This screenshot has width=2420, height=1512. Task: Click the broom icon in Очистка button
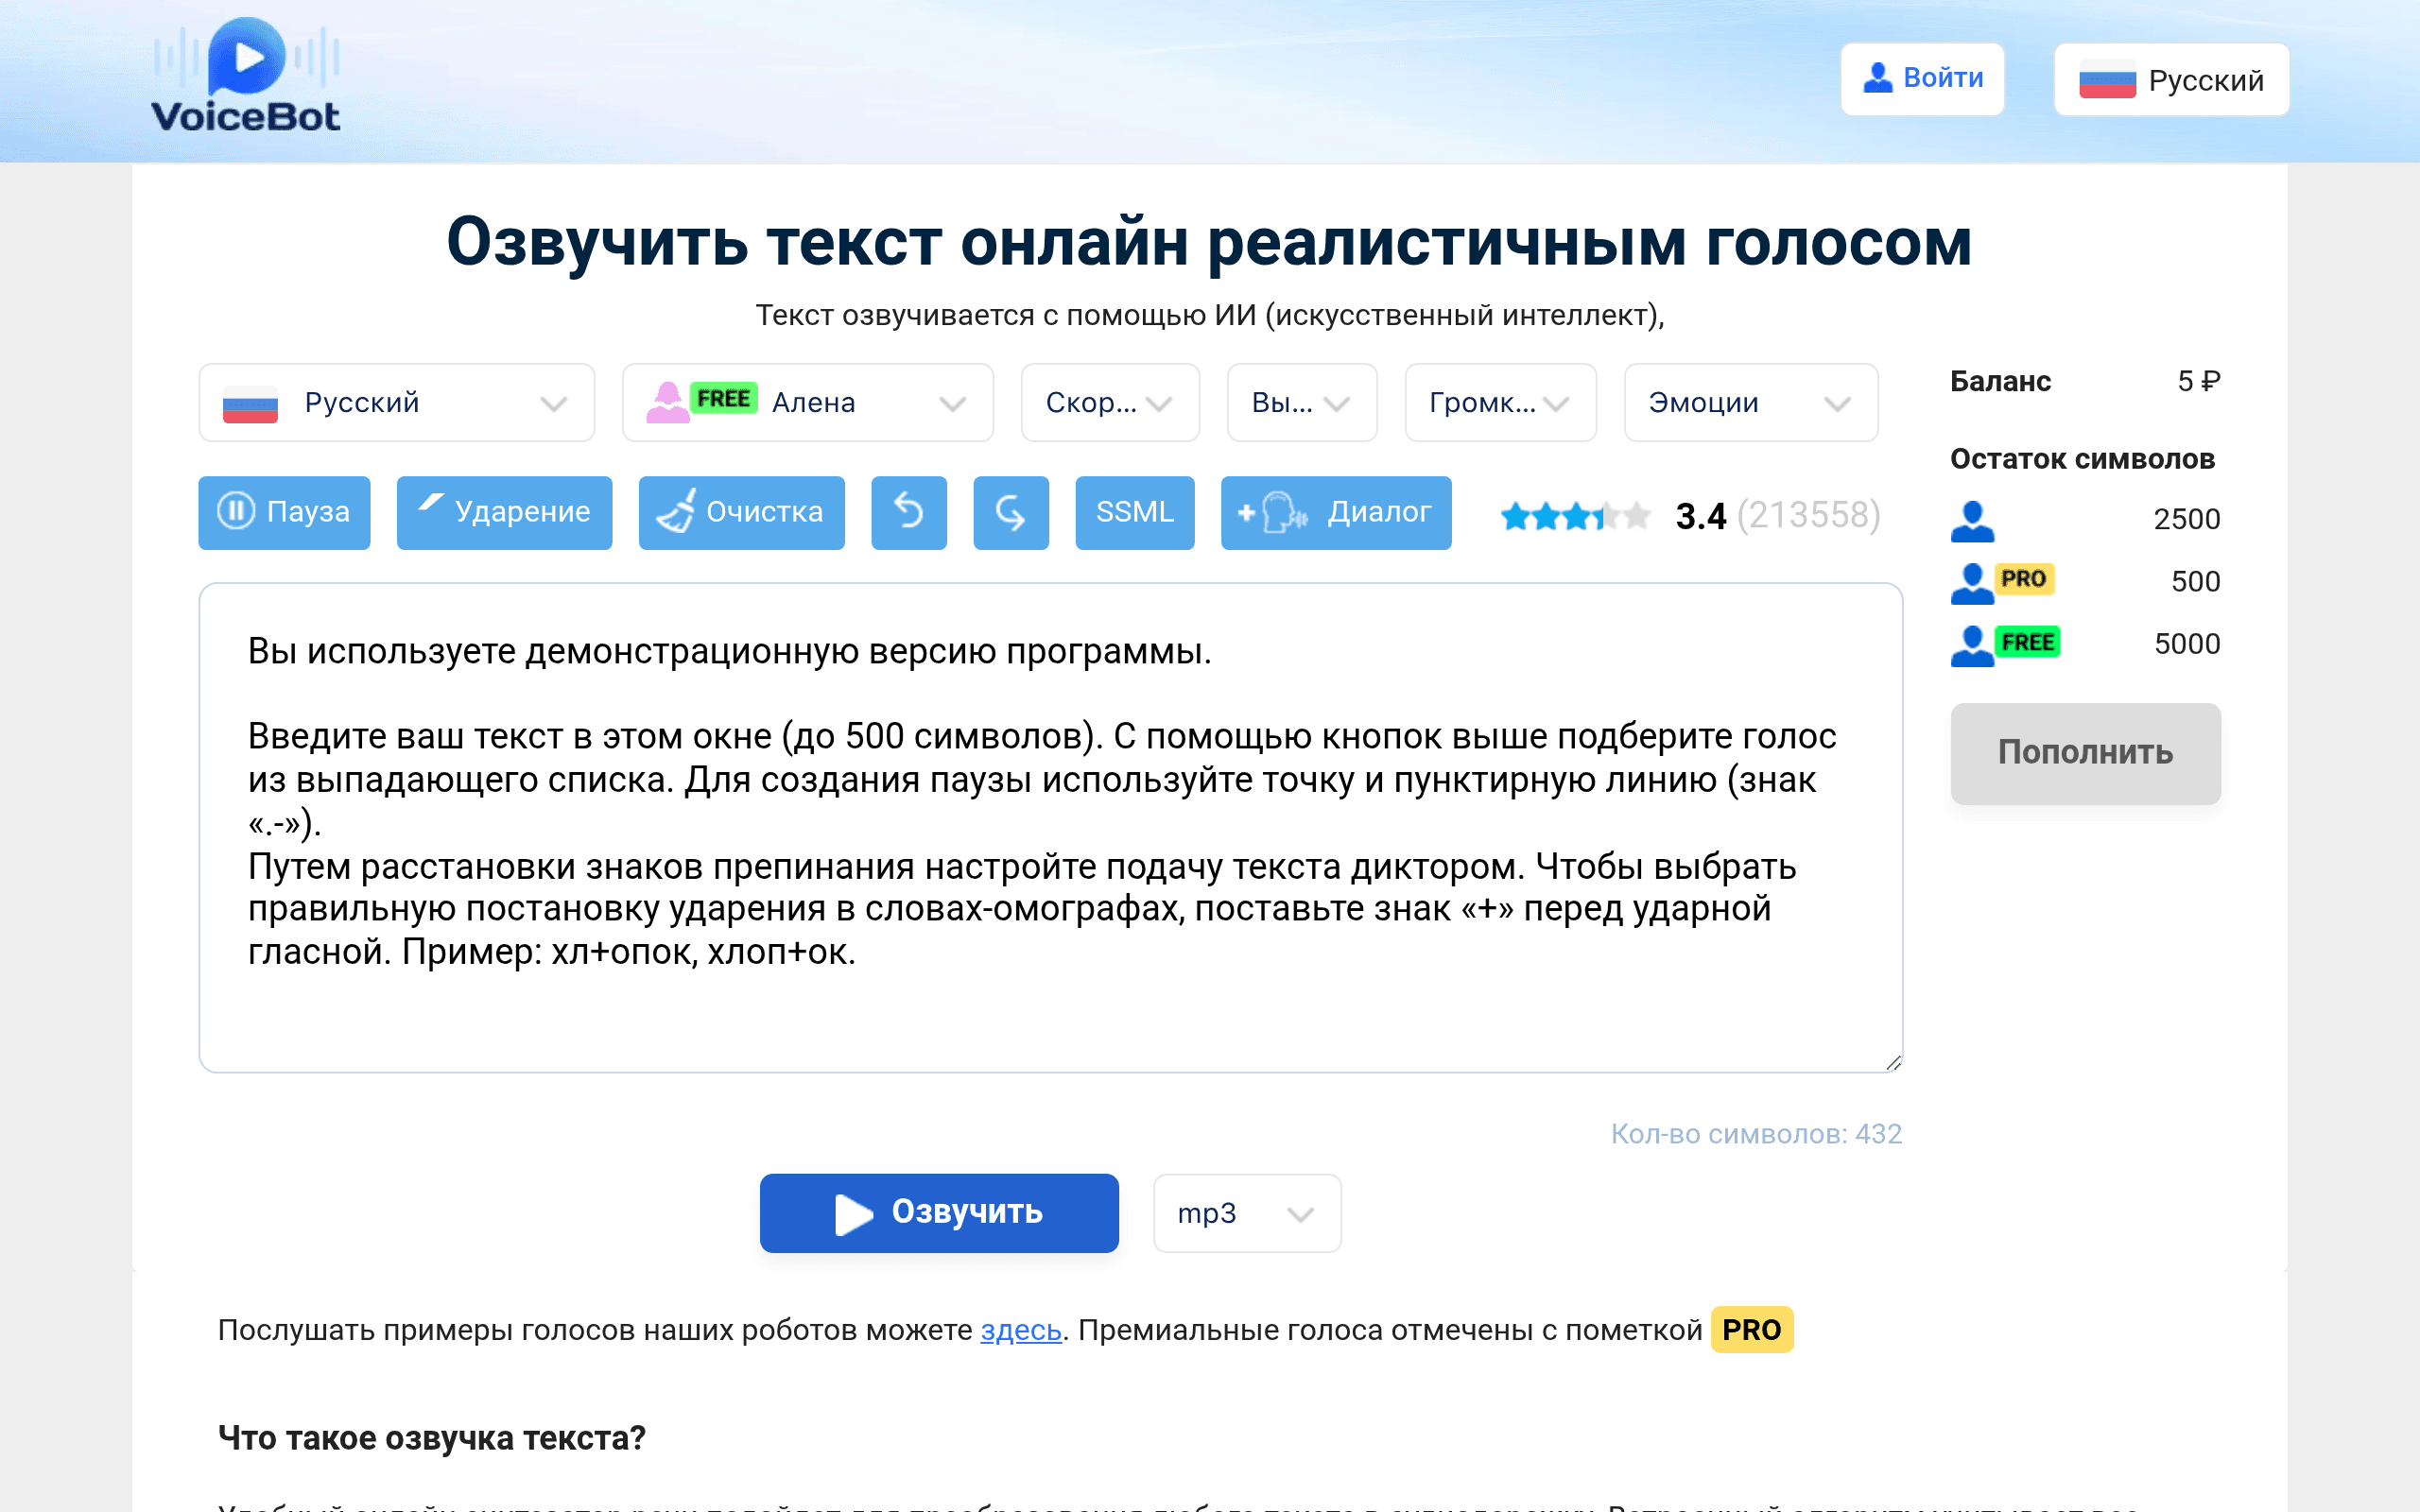676,511
